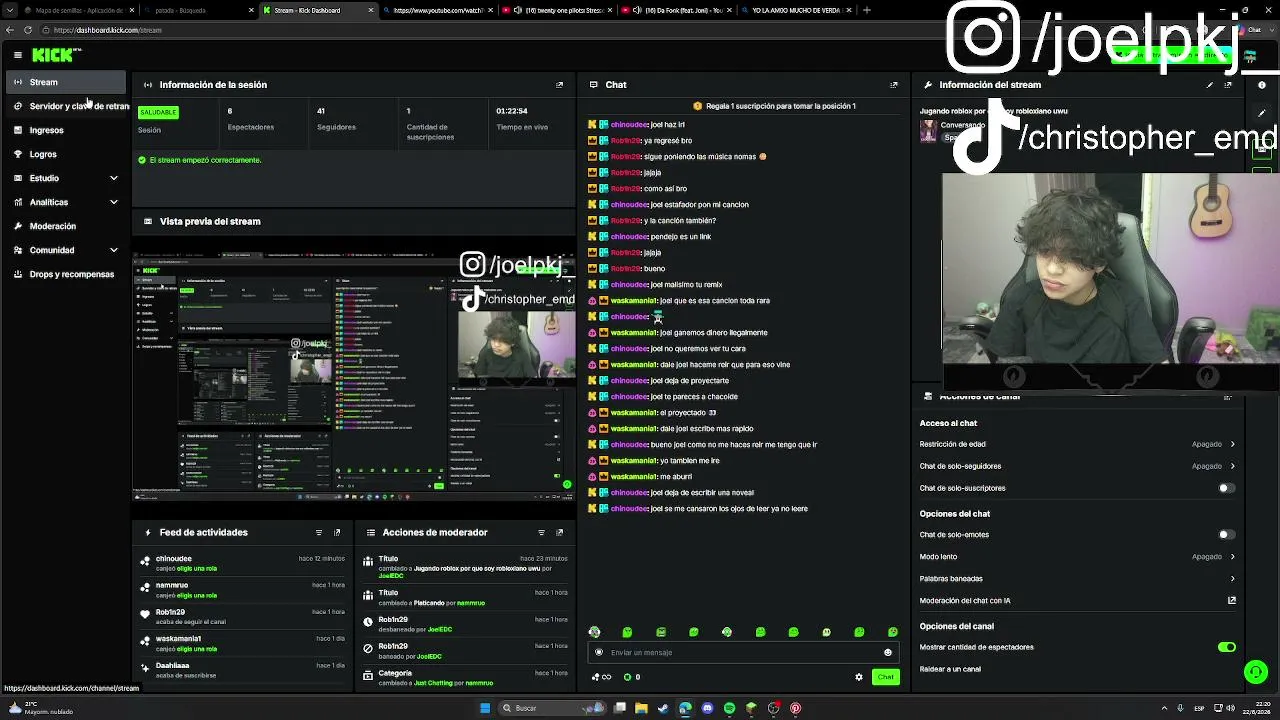Open the Logros page
This screenshot has height=720, width=1280.
(x=66, y=154)
